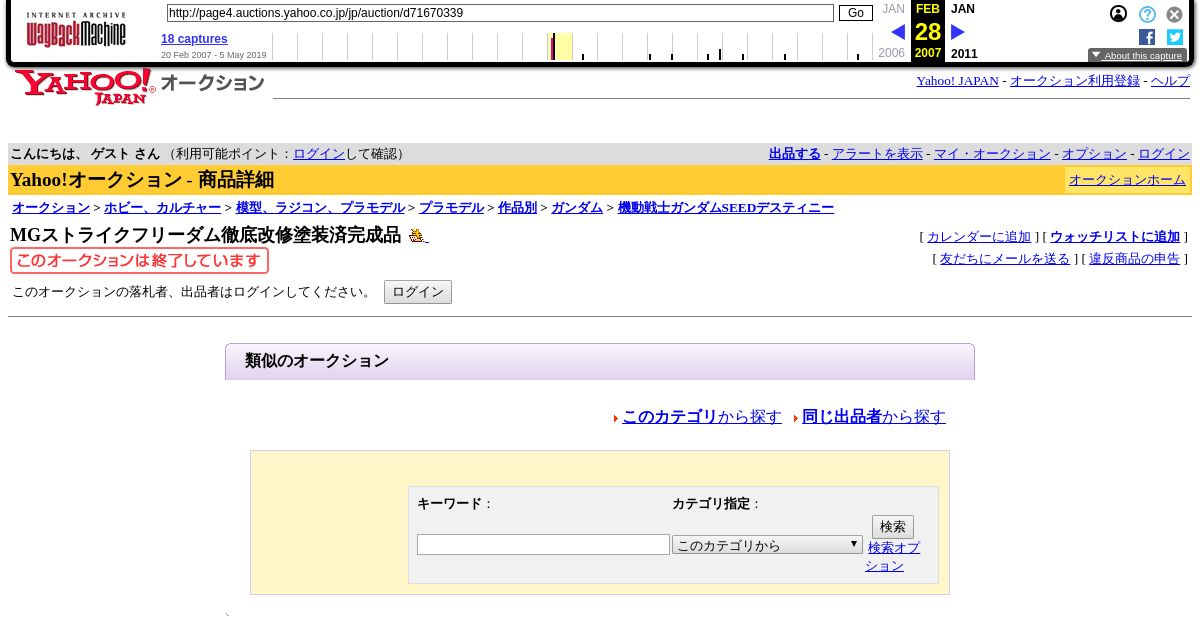Go to previous capture with left blue arrow

[897, 32]
